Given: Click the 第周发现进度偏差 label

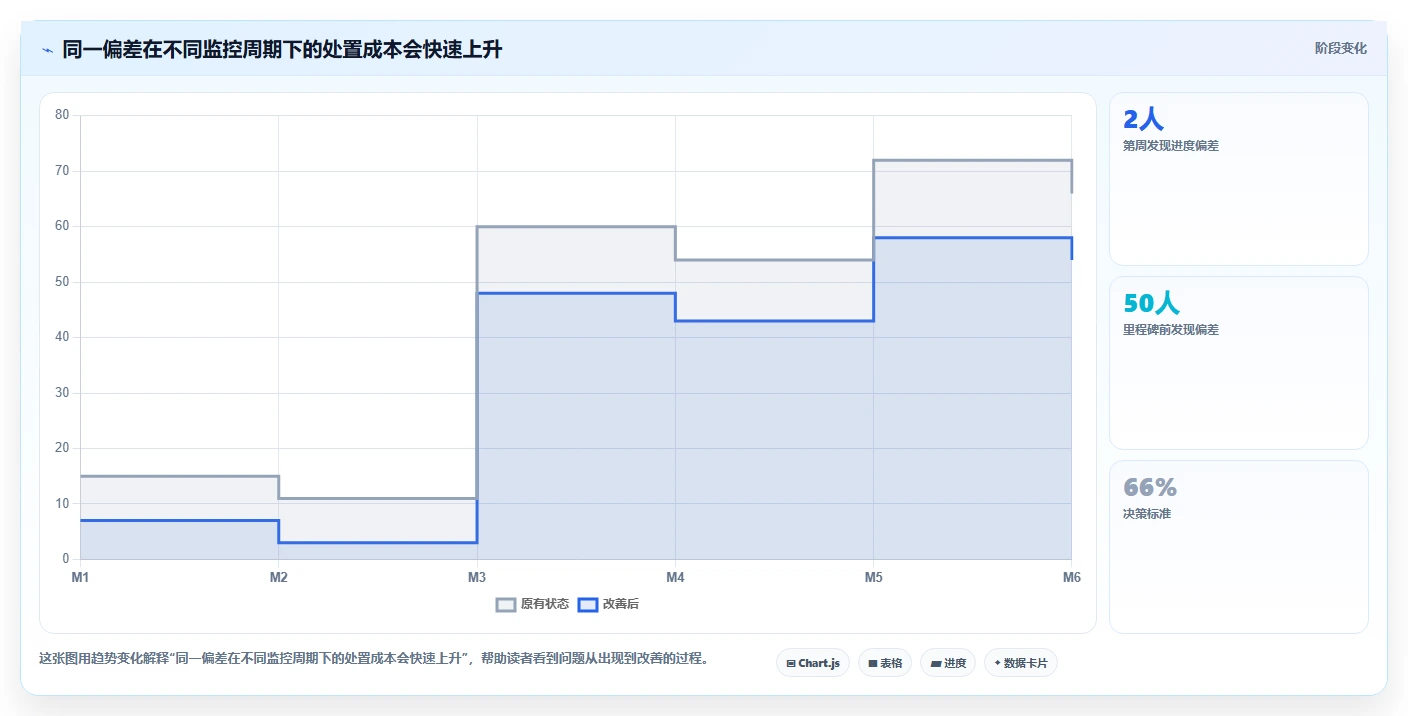Looking at the screenshot, I should tap(1171, 146).
